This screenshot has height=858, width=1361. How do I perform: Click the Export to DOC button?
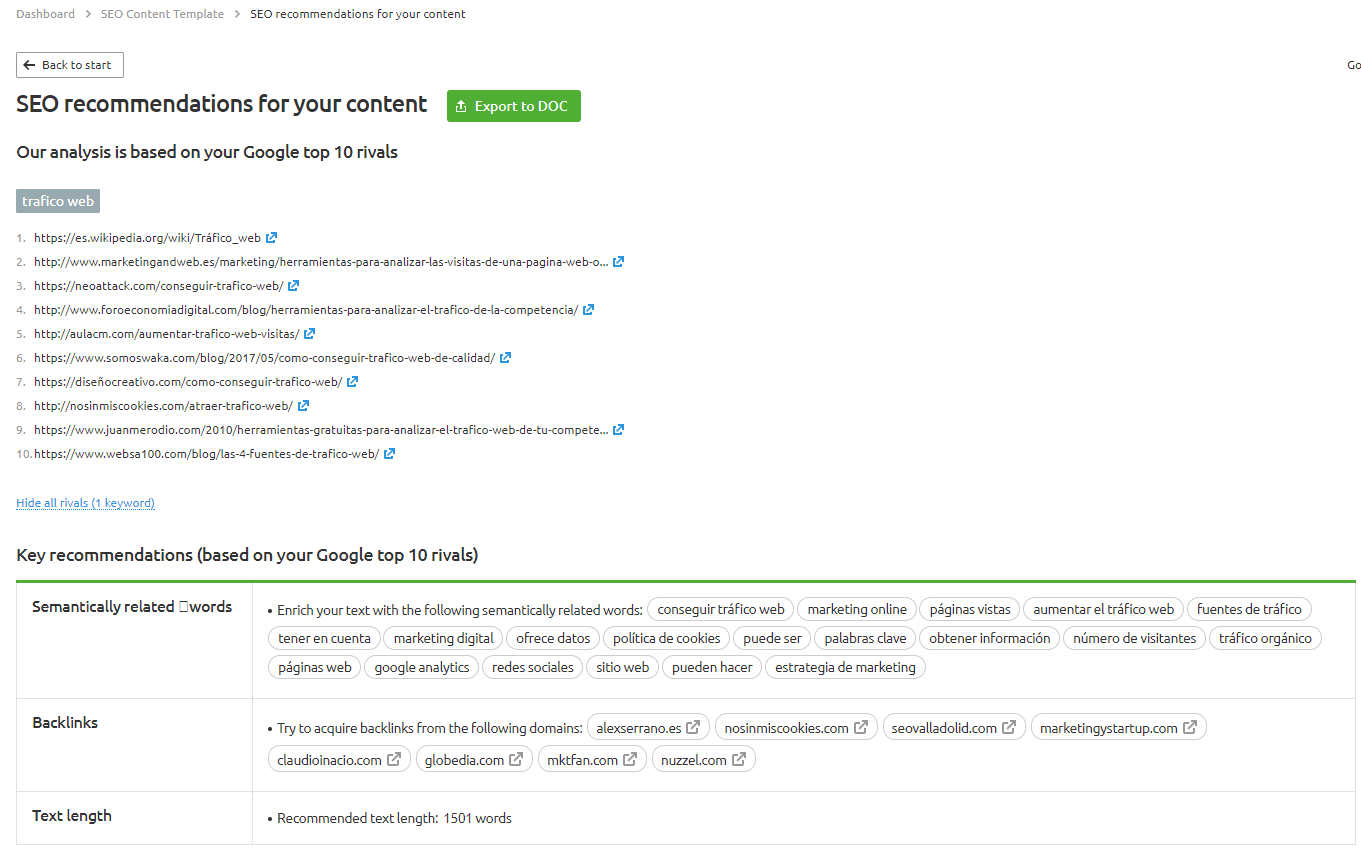tap(513, 106)
